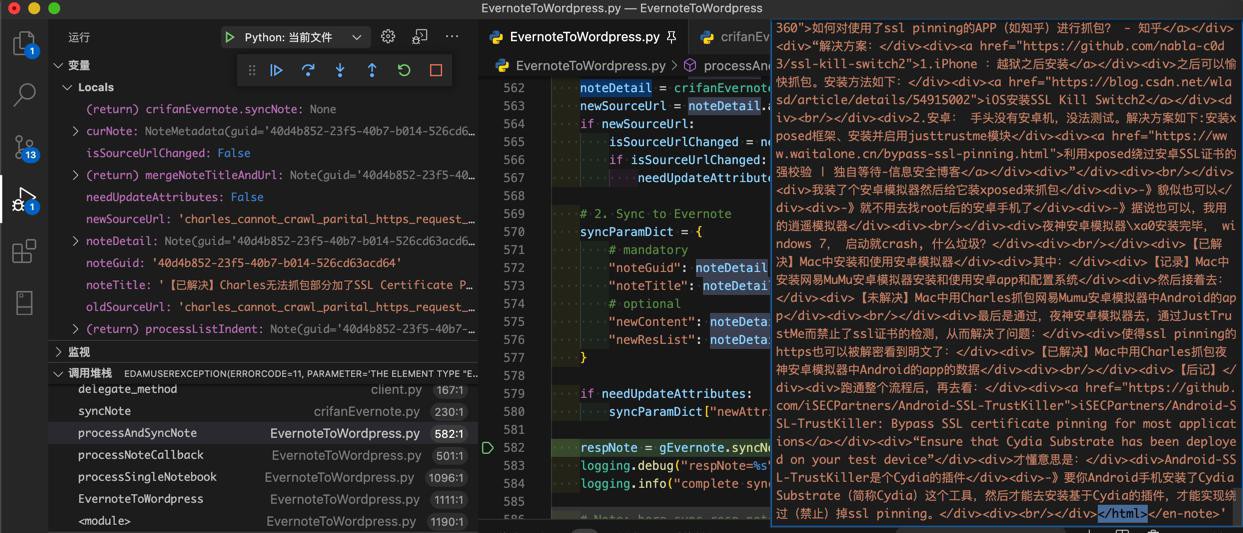Switch to the EvernoteToWordpress.py editor tab
The height and width of the screenshot is (533, 1243).
coord(584,37)
